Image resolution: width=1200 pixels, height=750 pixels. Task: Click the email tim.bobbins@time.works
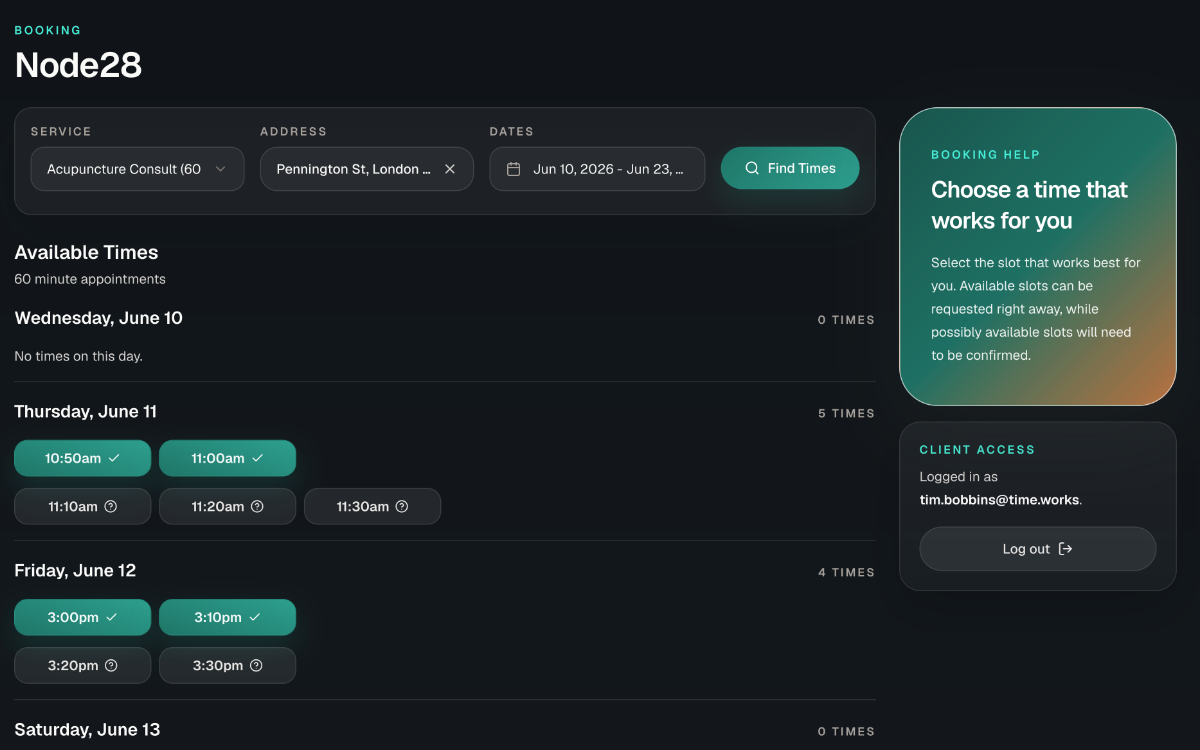click(1000, 499)
